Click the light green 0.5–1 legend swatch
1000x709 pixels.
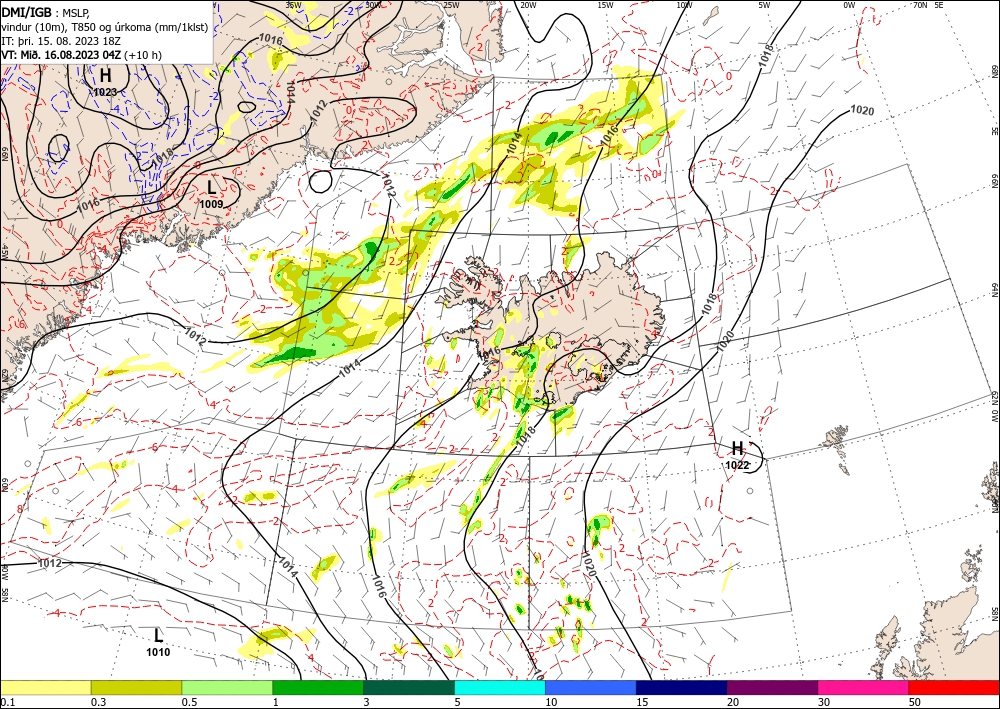pos(227,687)
